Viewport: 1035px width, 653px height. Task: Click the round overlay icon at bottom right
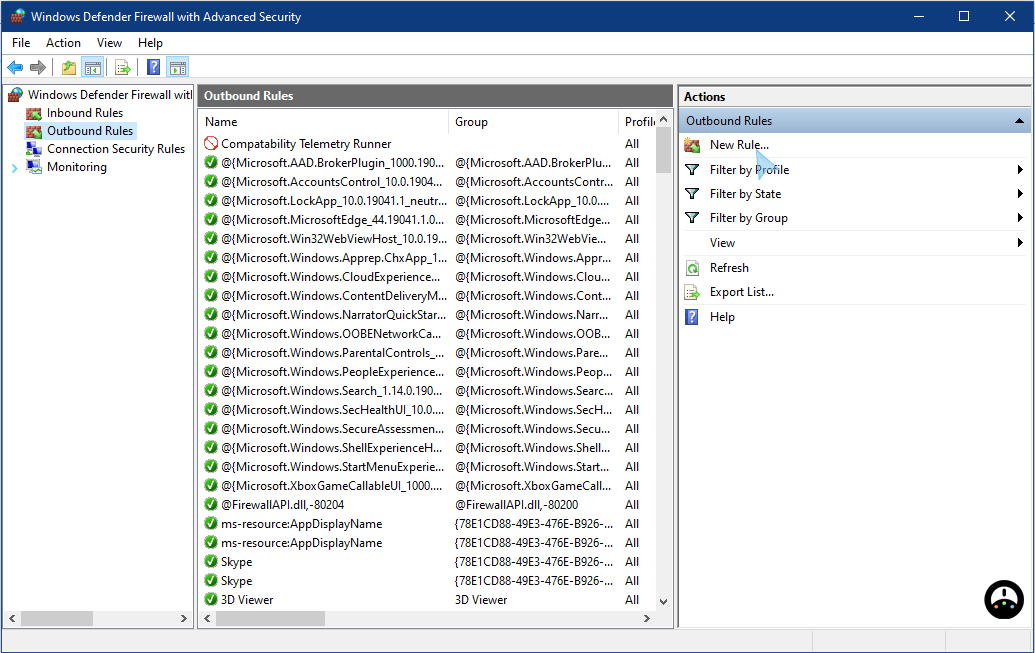click(x=1004, y=600)
